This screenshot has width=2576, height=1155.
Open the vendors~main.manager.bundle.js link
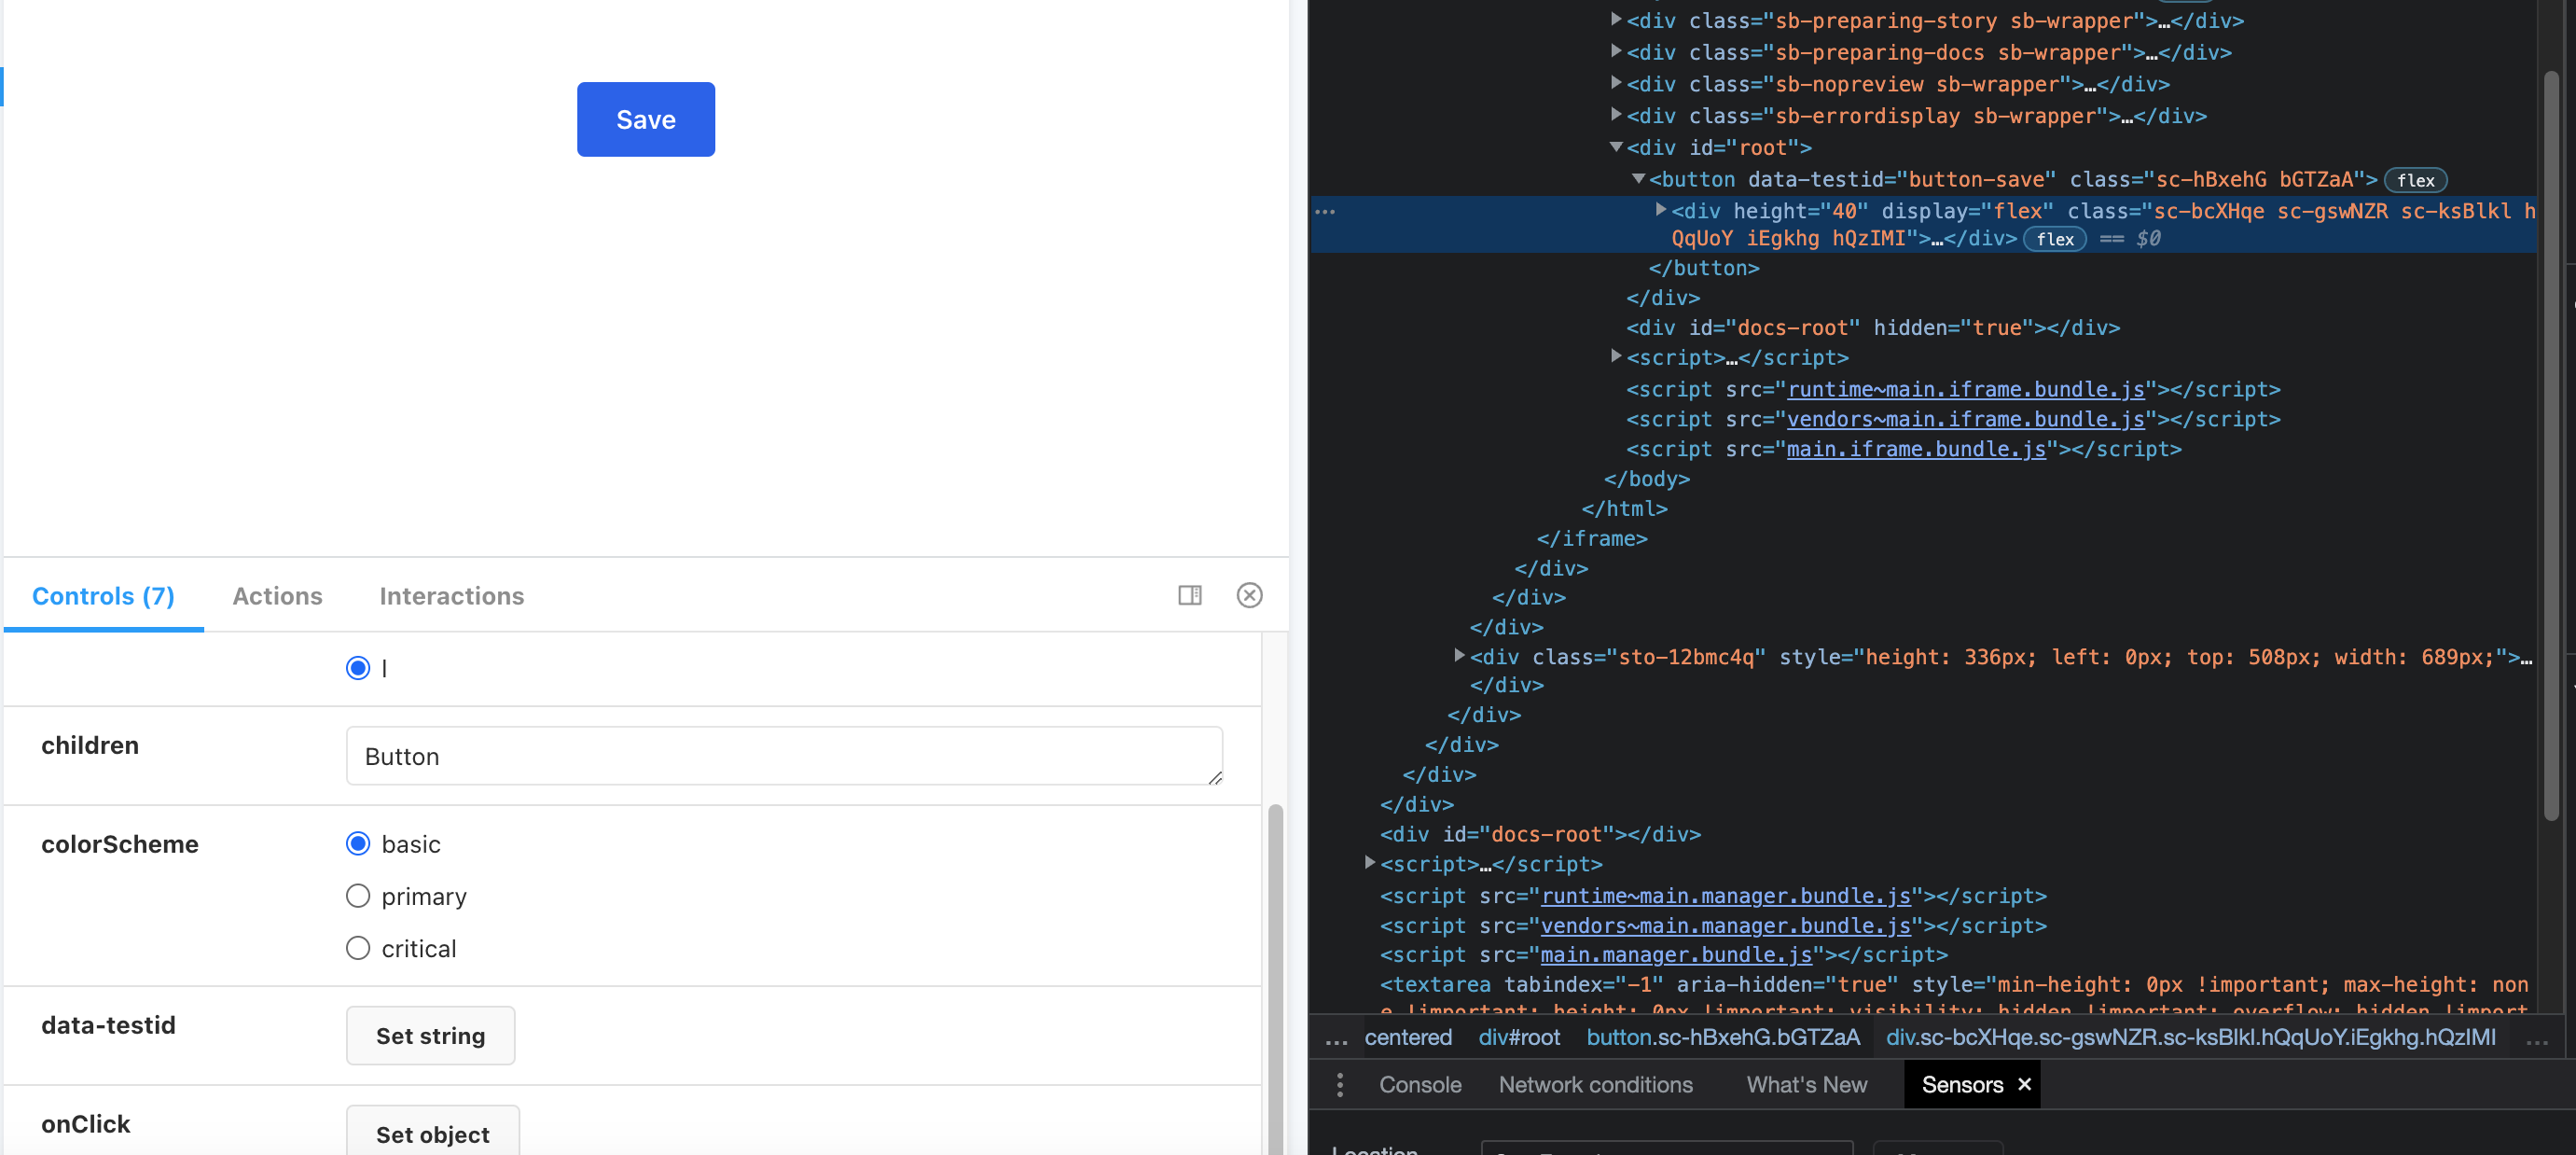(1725, 926)
